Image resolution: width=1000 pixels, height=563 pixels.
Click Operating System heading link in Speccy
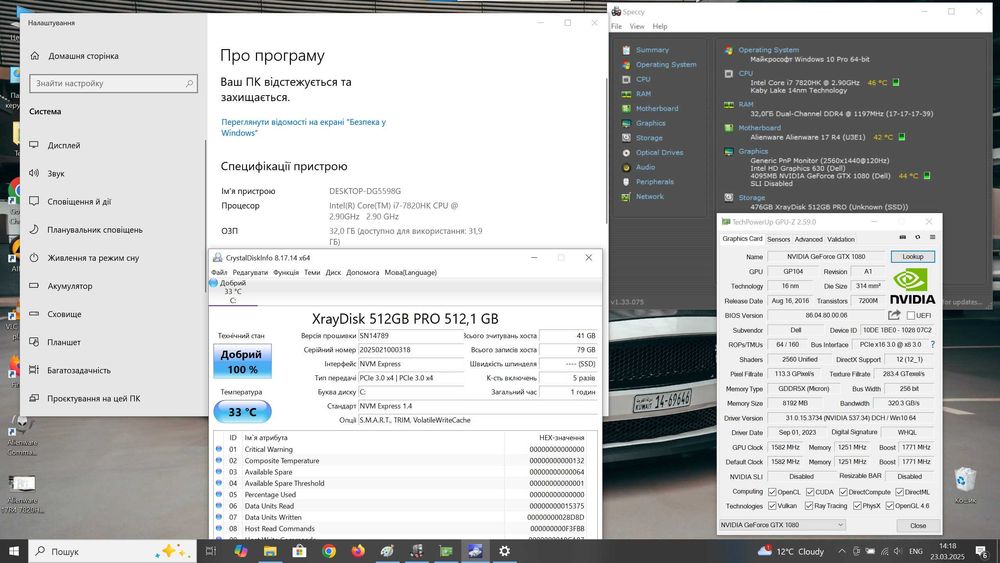pos(768,50)
